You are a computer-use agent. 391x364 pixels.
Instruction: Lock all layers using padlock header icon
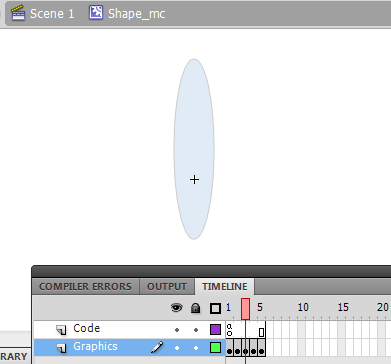[196, 308]
